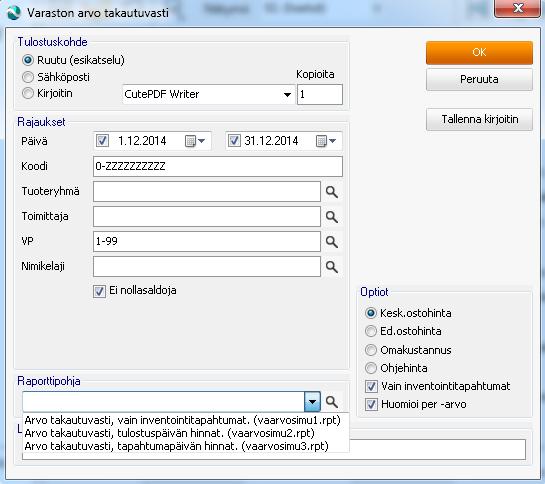Image resolution: width=545 pixels, height=484 pixels.
Task: Click the VP field search magnifier
Action: click(332, 242)
